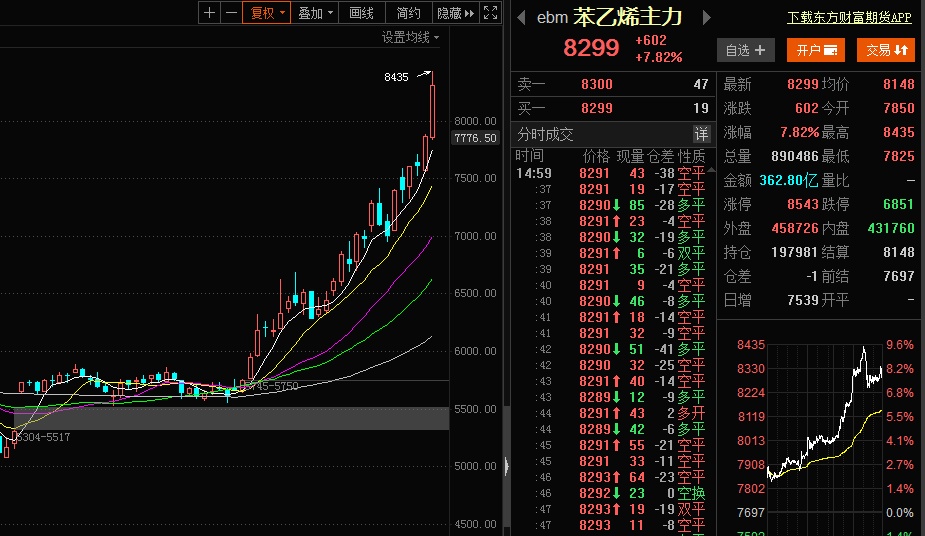Toggle 隐藏 to hide the side panel
This screenshot has width=925, height=536.
(455, 13)
